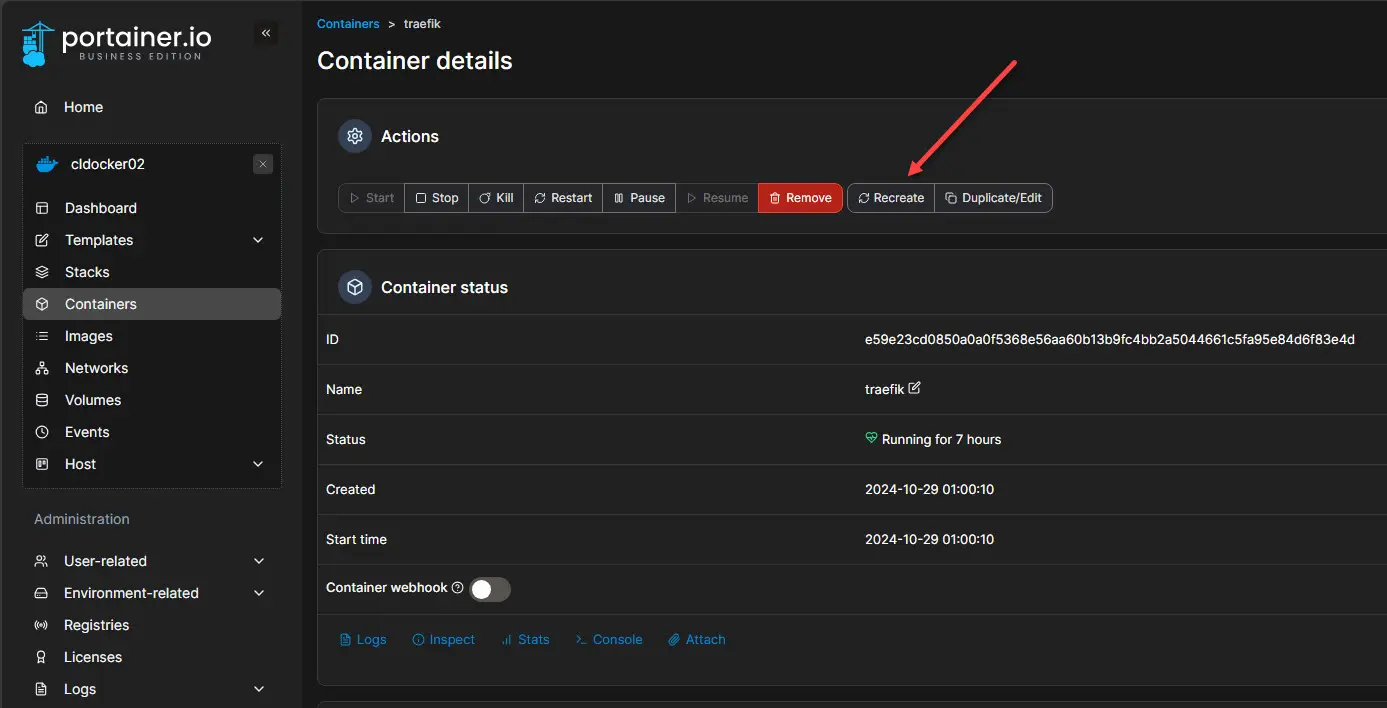Click the red Remove button
This screenshot has height=708, width=1387.
pos(800,198)
